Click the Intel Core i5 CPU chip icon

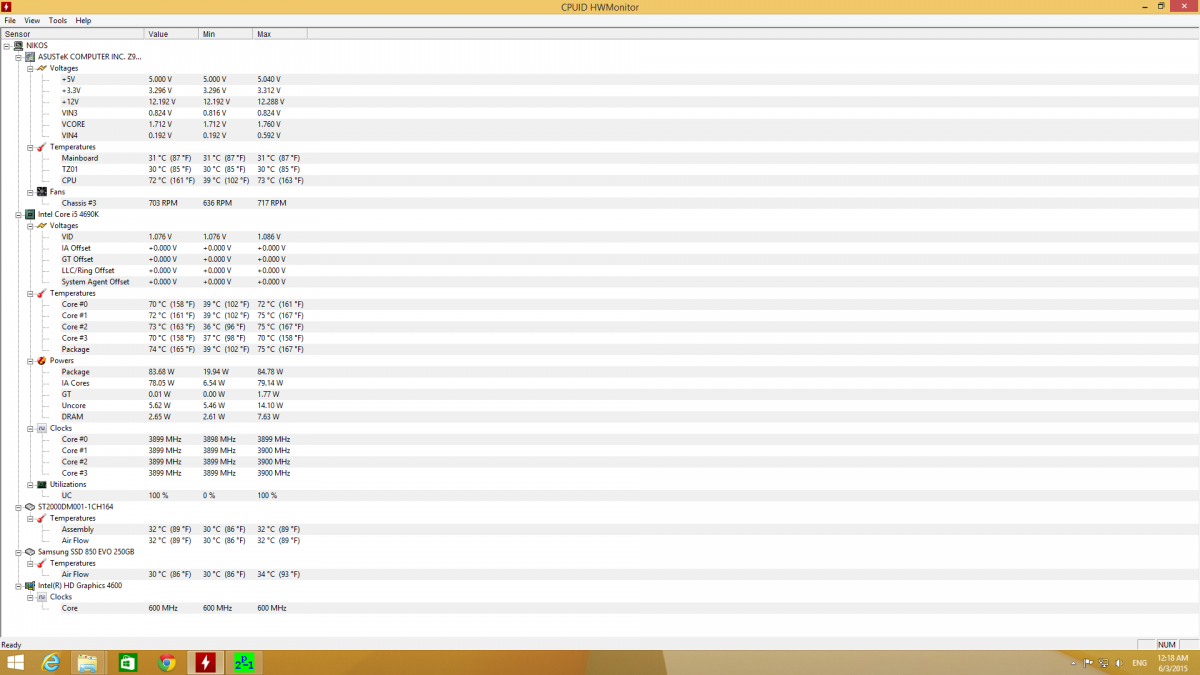[30, 214]
